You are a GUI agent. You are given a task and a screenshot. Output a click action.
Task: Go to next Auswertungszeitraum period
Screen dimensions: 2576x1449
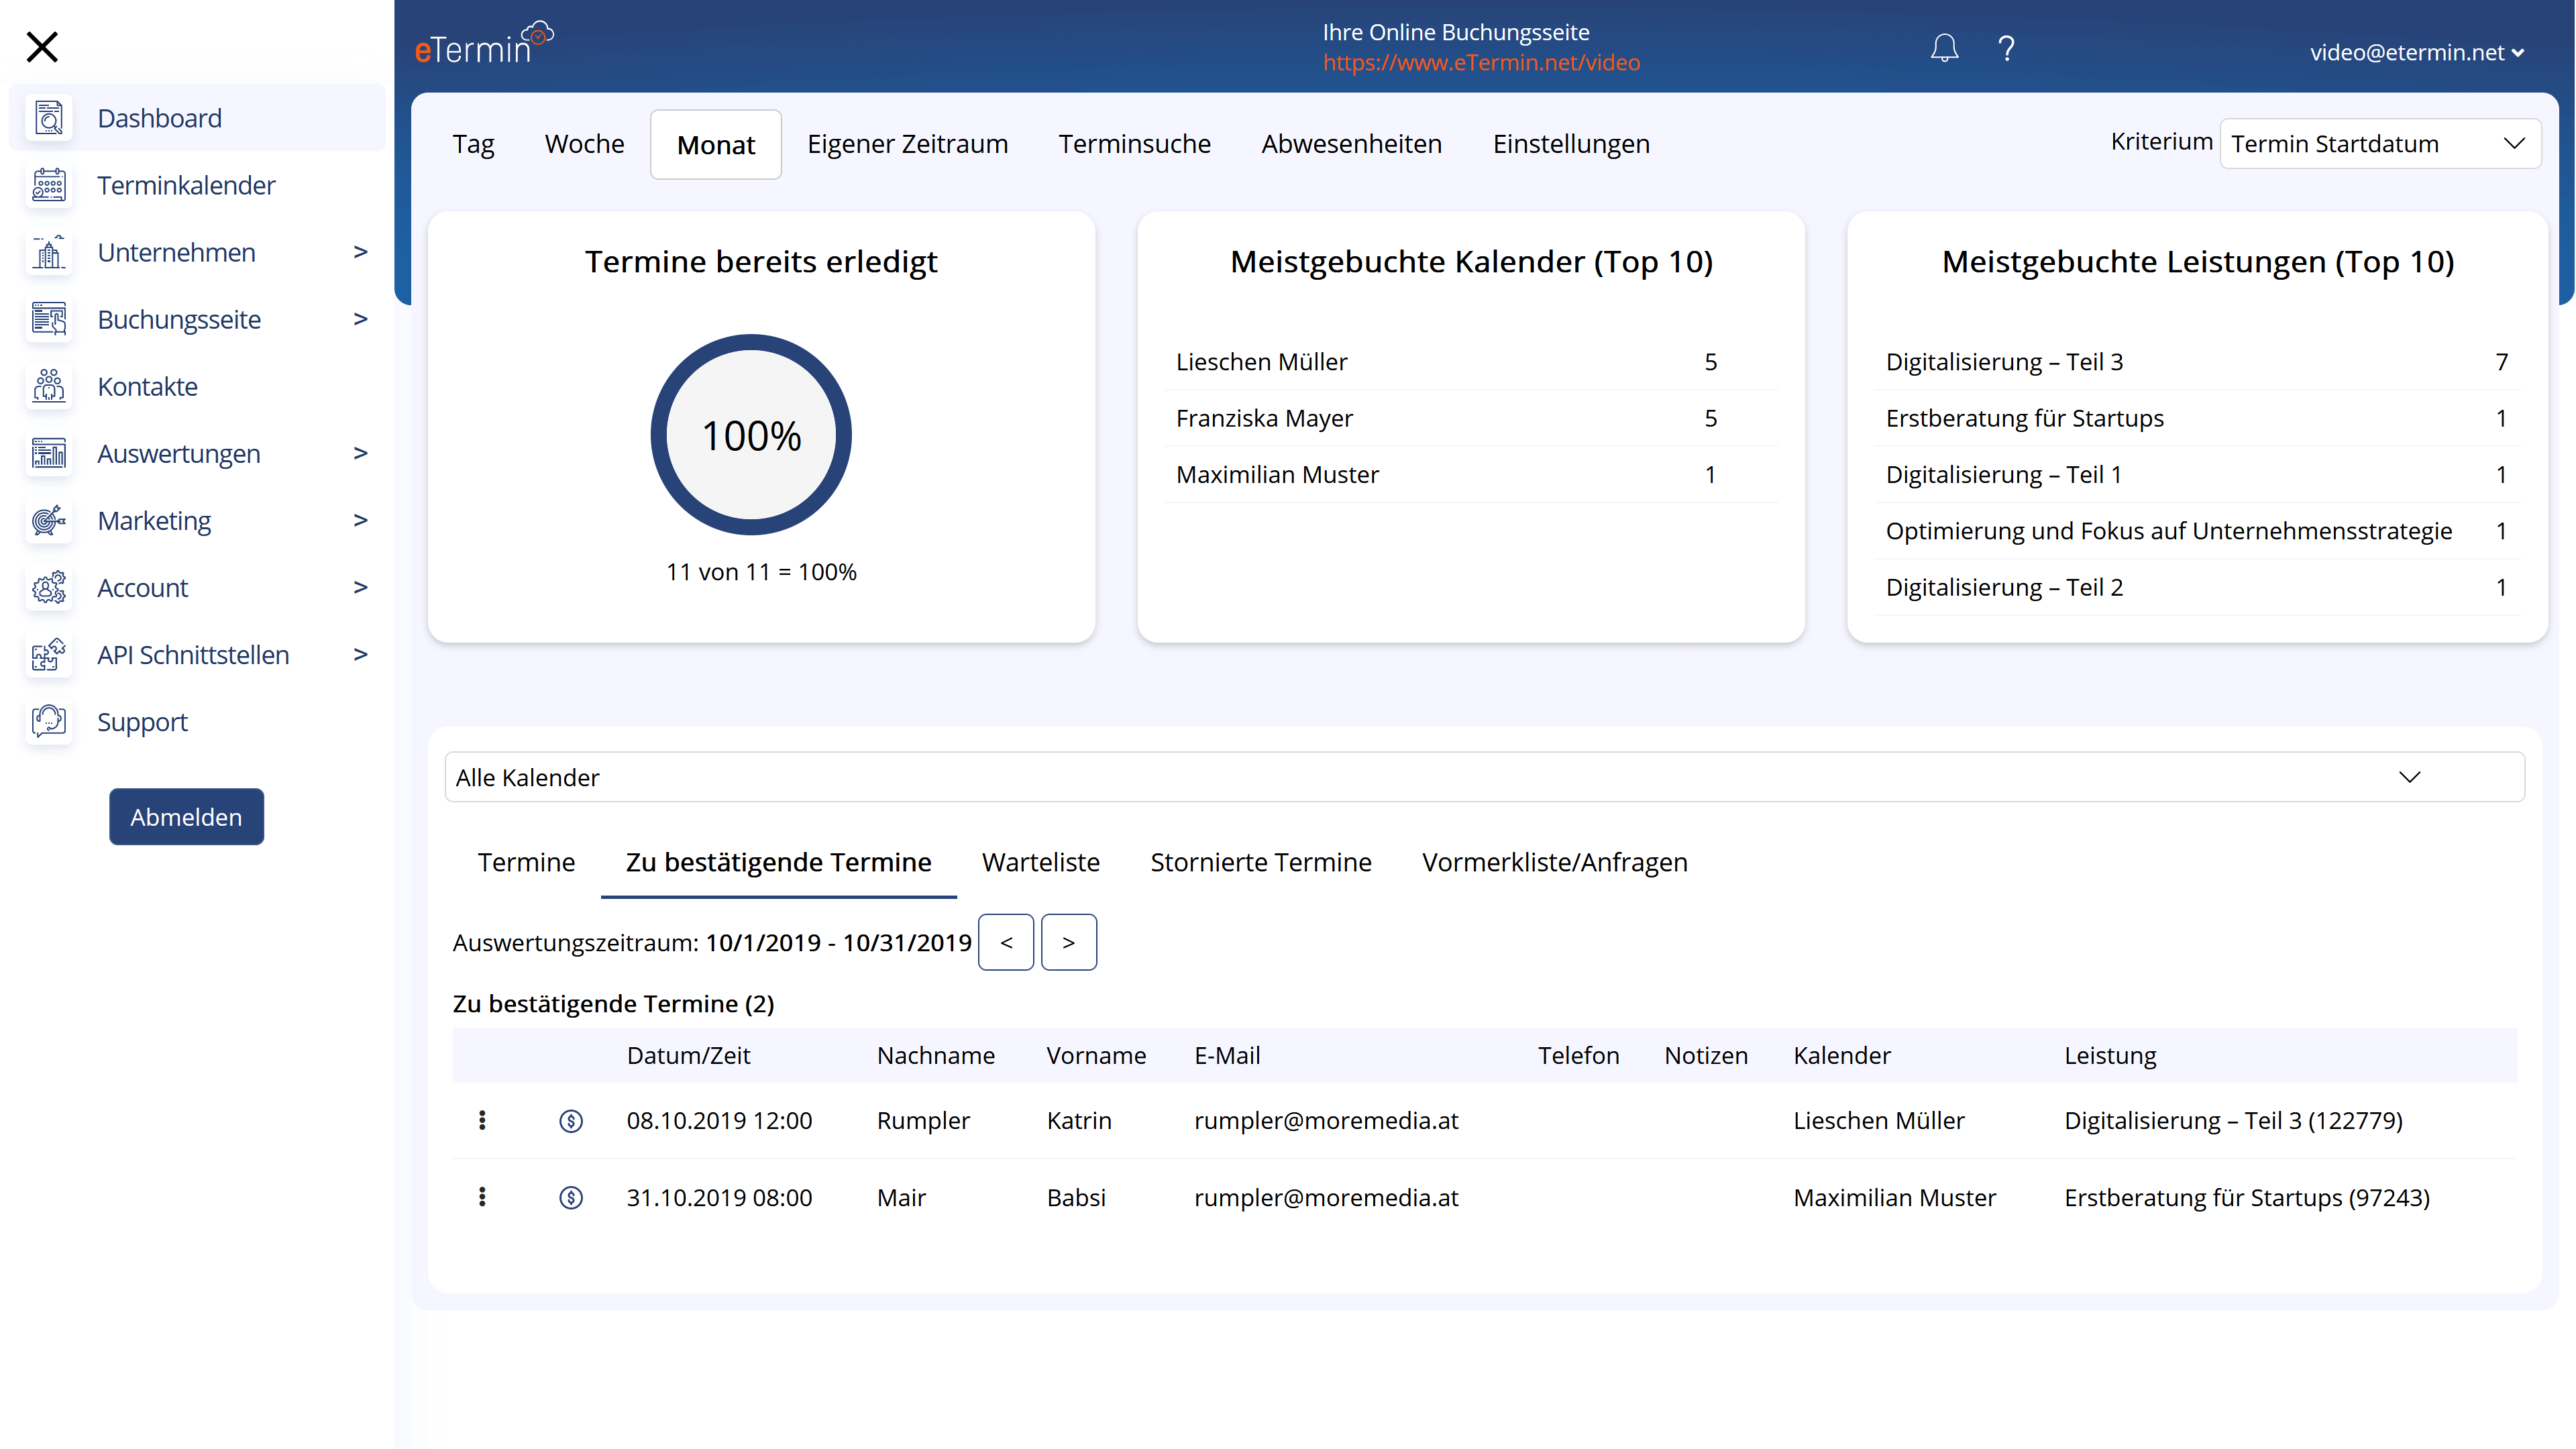(1069, 942)
